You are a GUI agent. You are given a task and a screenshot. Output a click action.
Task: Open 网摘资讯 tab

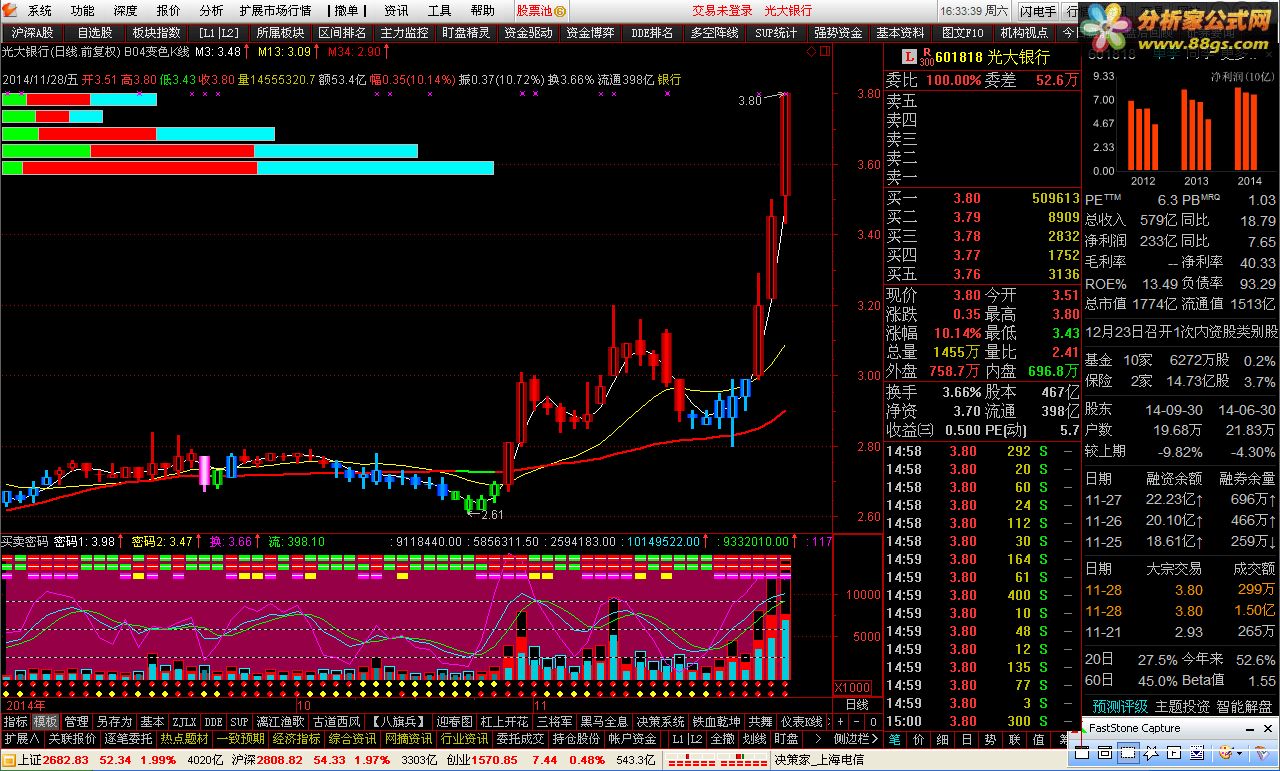tap(409, 739)
